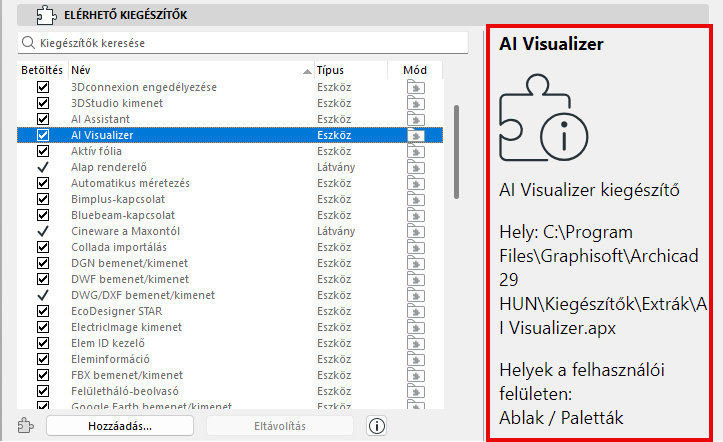Select the Eleminformáció row
This screenshot has height=442, width=723.
(230, 359)
